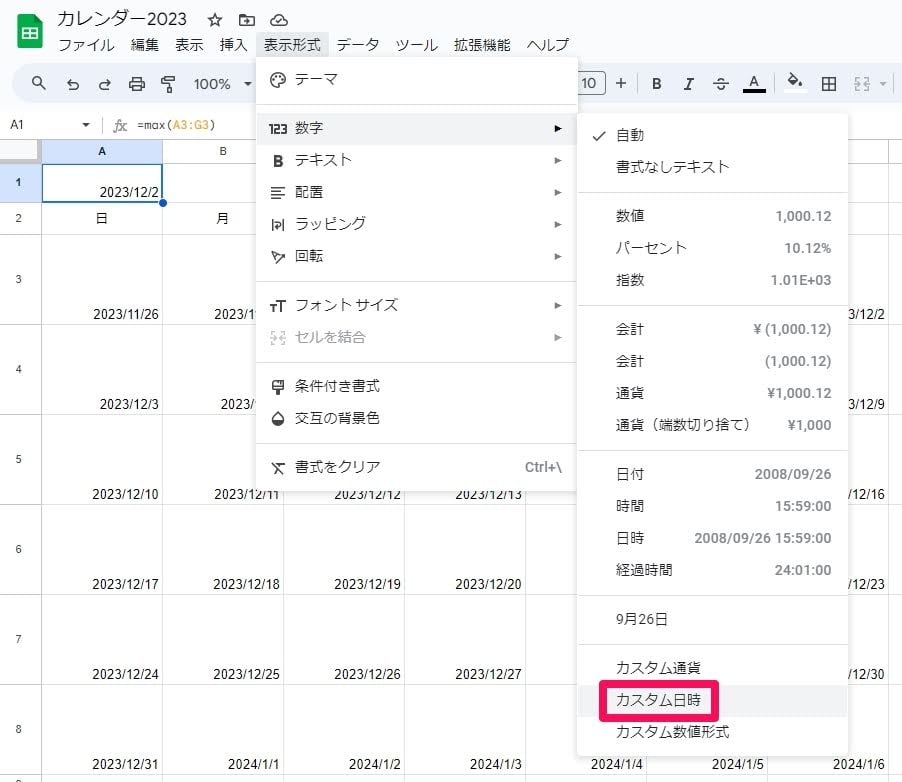
Task: Apply the 9月26日 date format
Action: pos(712,619)
